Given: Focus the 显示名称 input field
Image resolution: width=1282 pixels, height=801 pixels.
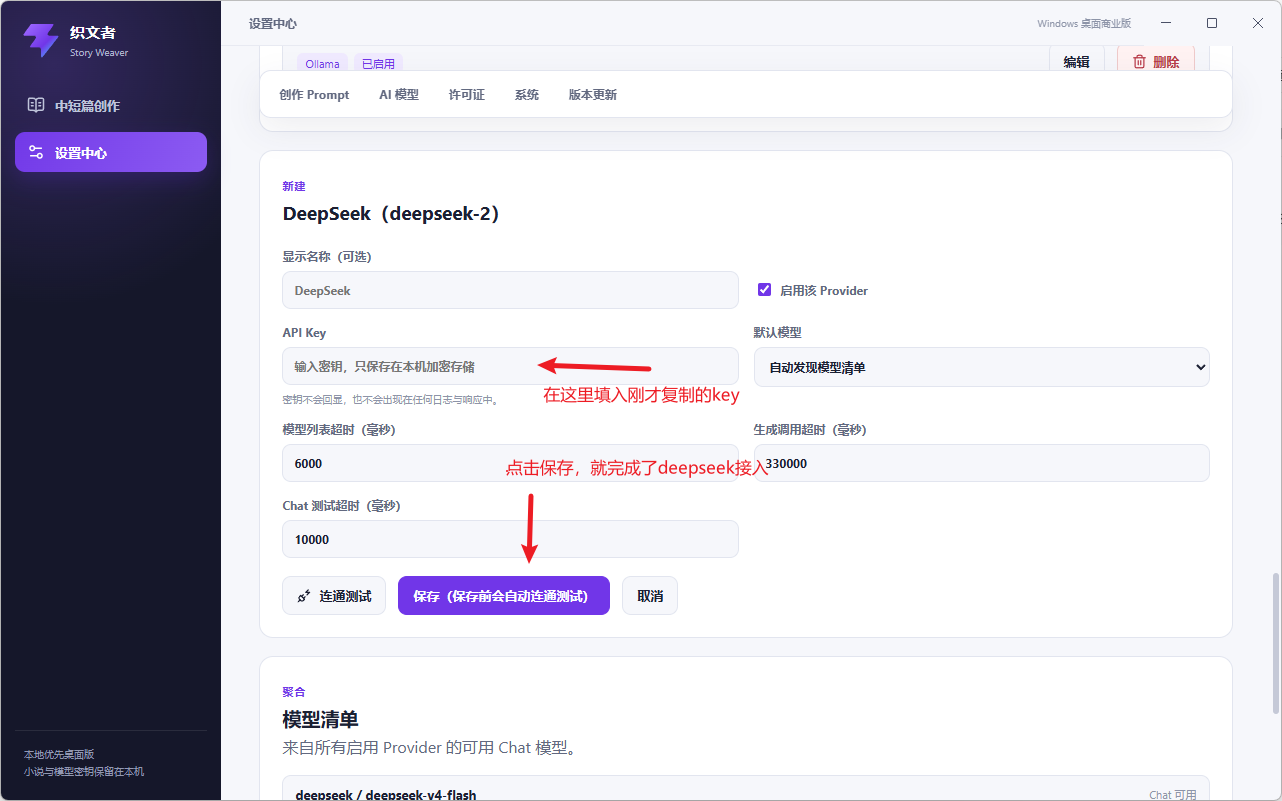Looking at the screenshot, I should [511, 290].
